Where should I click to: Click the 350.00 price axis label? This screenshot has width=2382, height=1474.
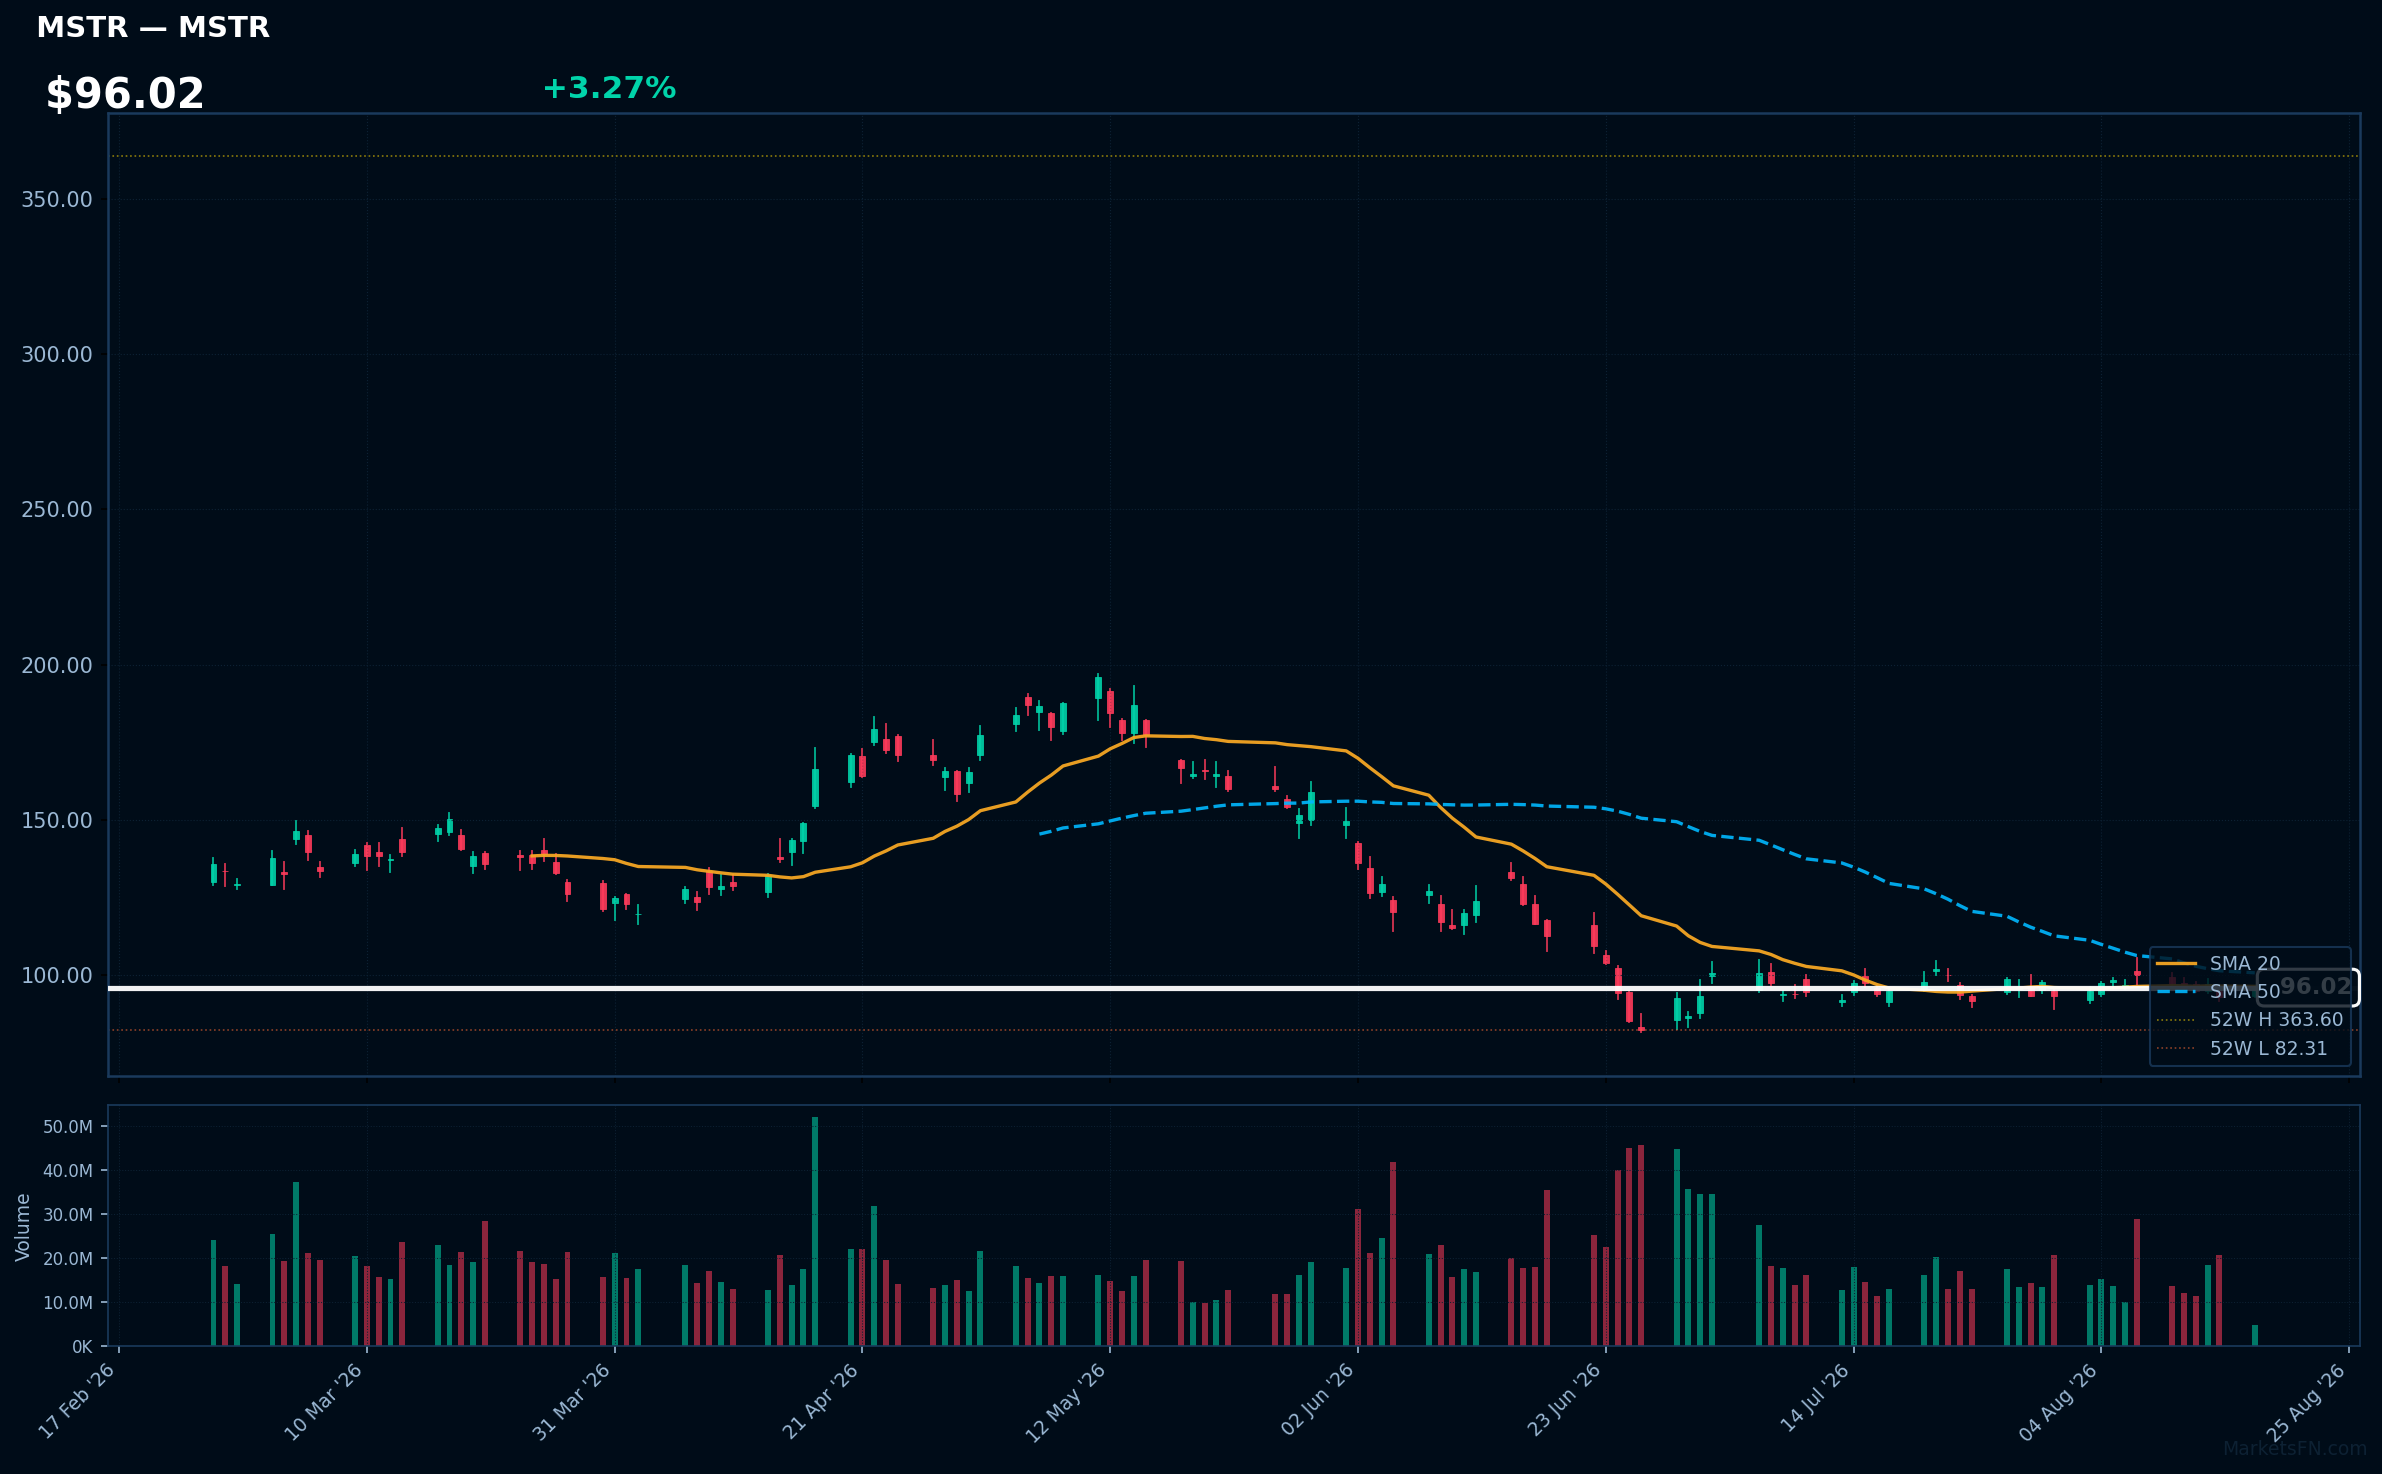(57, 199)
